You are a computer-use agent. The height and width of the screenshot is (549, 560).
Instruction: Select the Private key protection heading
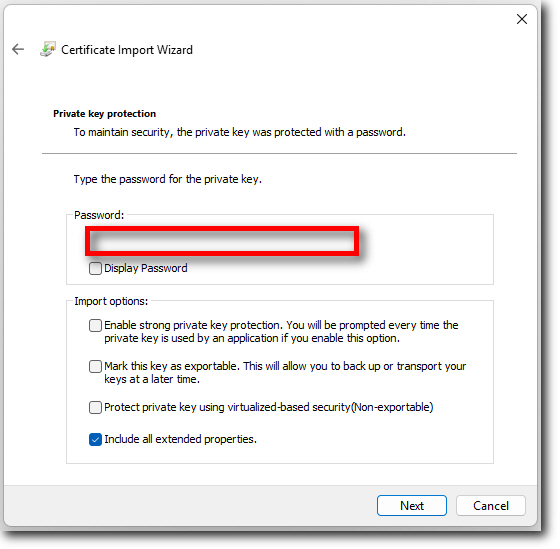(104, 114)
